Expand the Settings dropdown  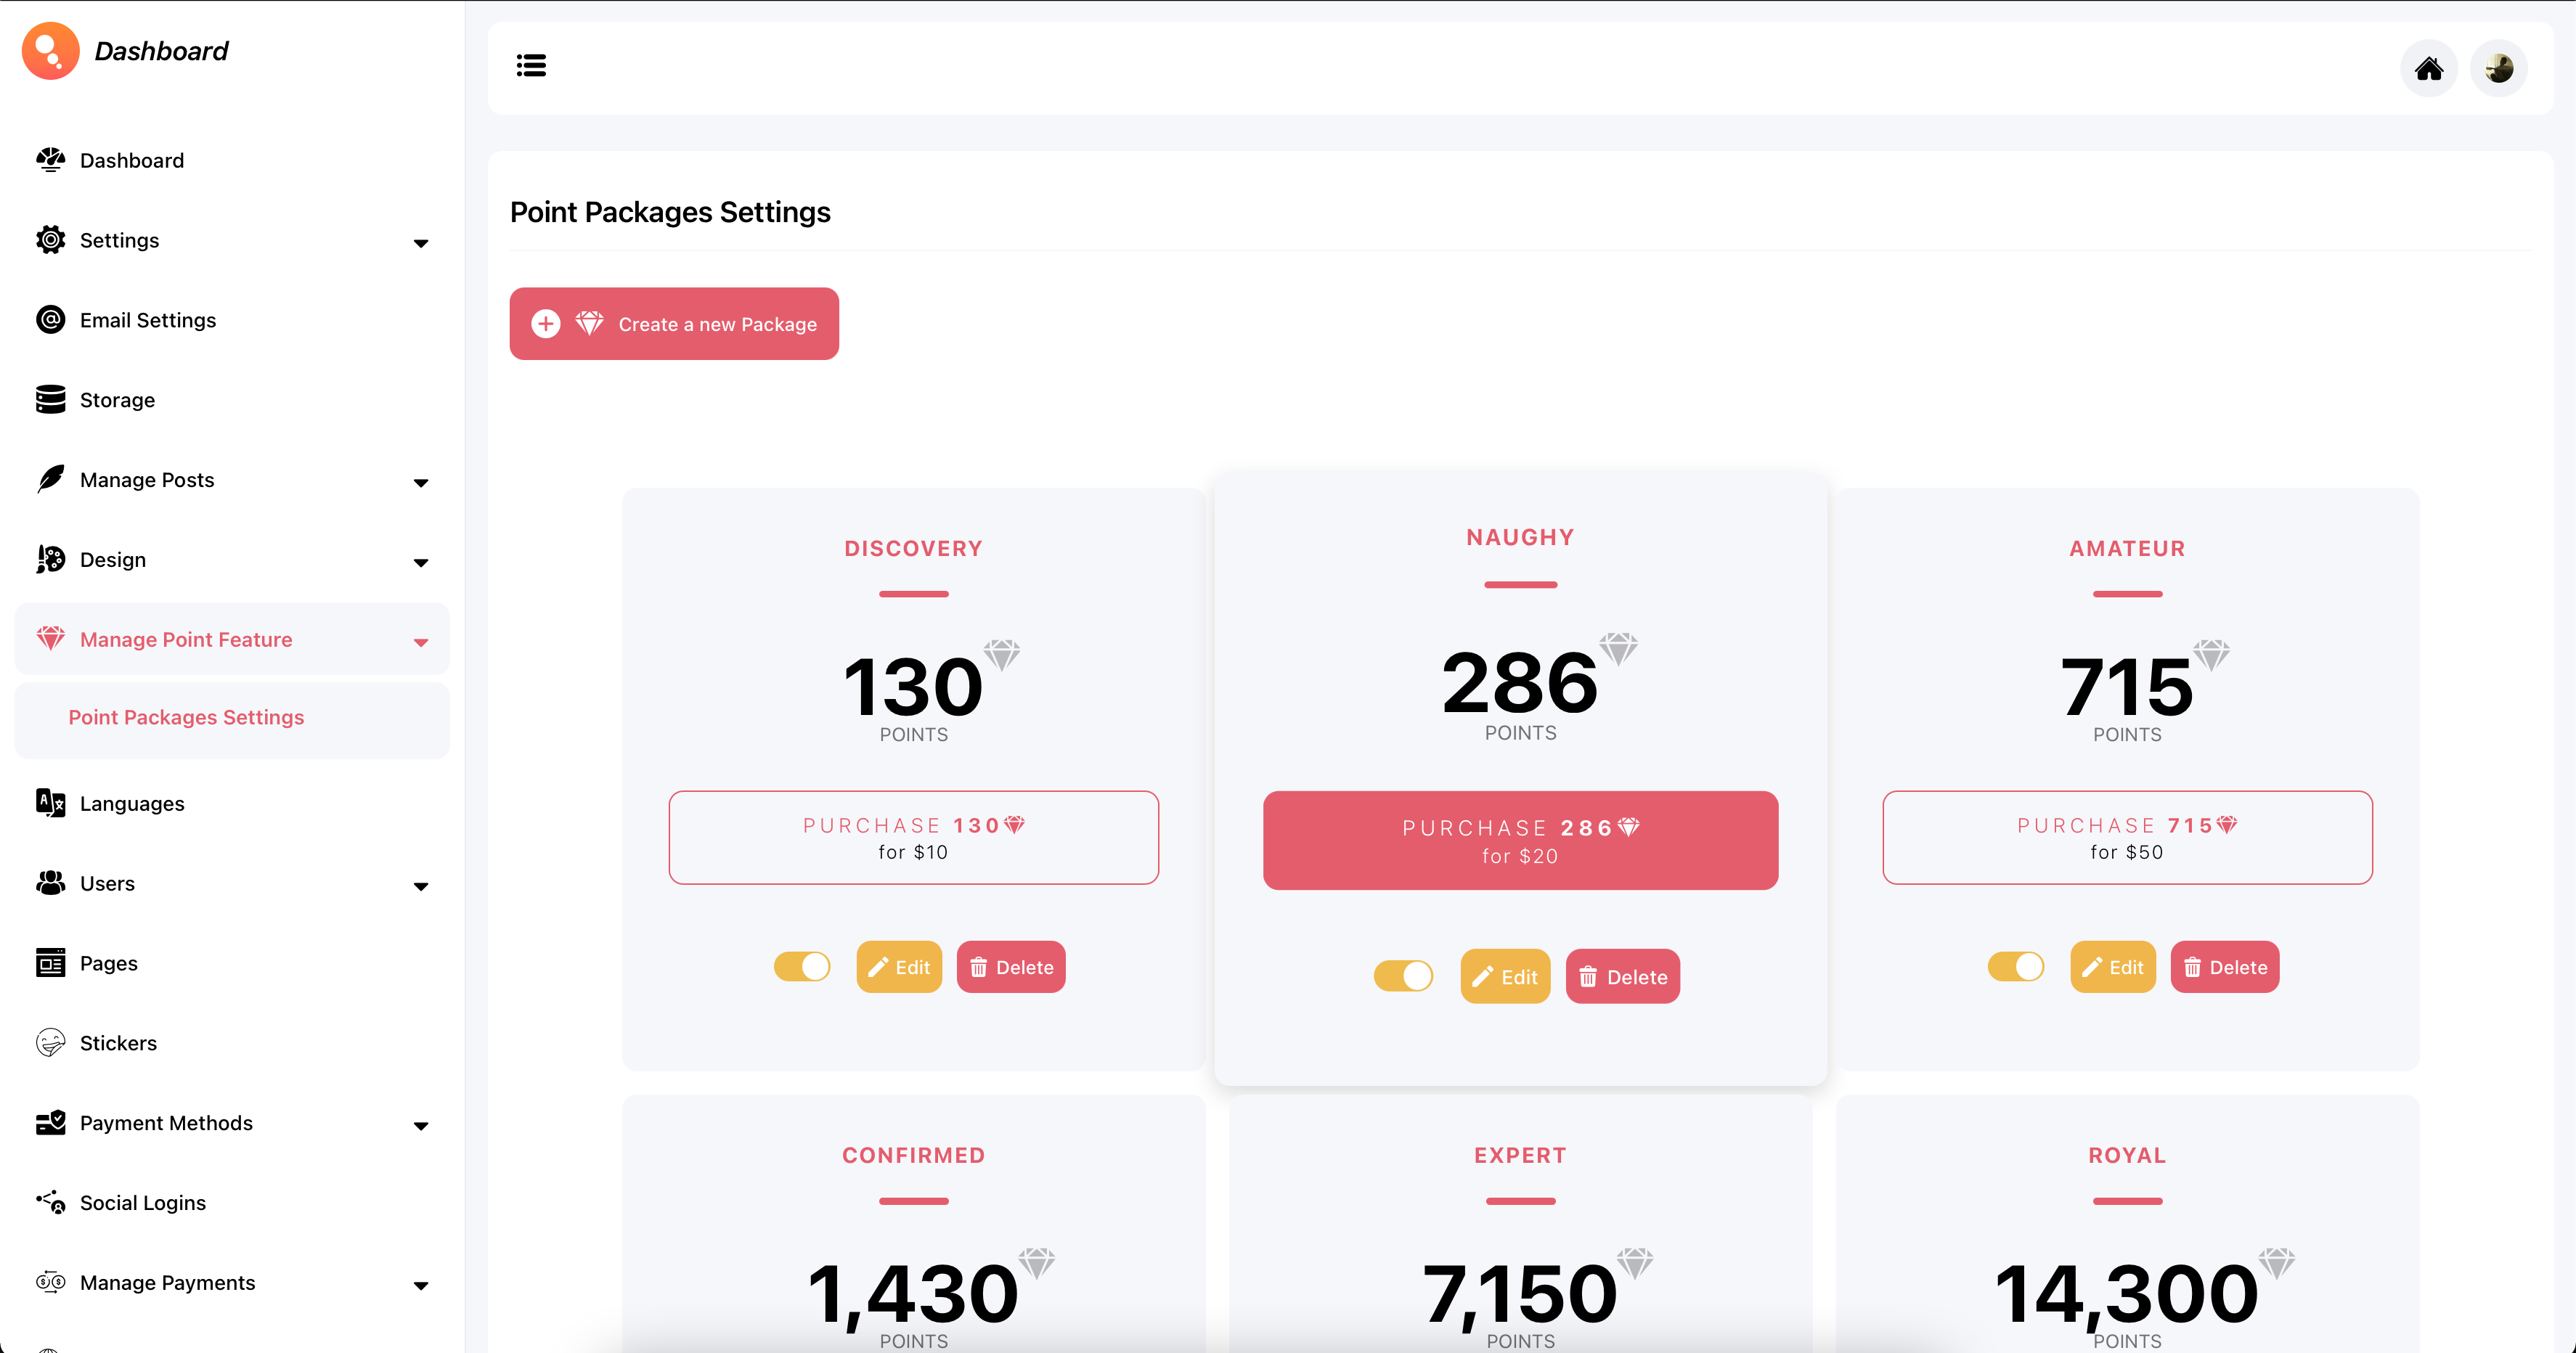click(x=421, y=243)
